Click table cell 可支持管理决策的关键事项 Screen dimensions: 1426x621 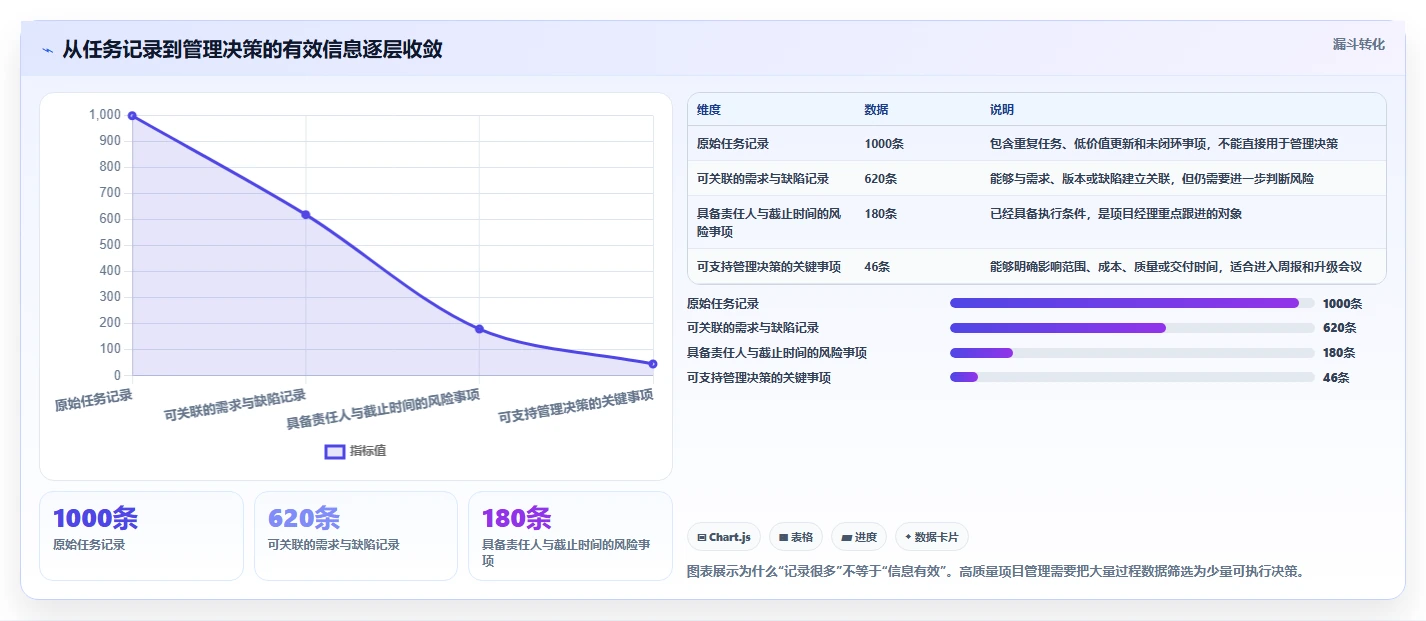pos(769,267)
